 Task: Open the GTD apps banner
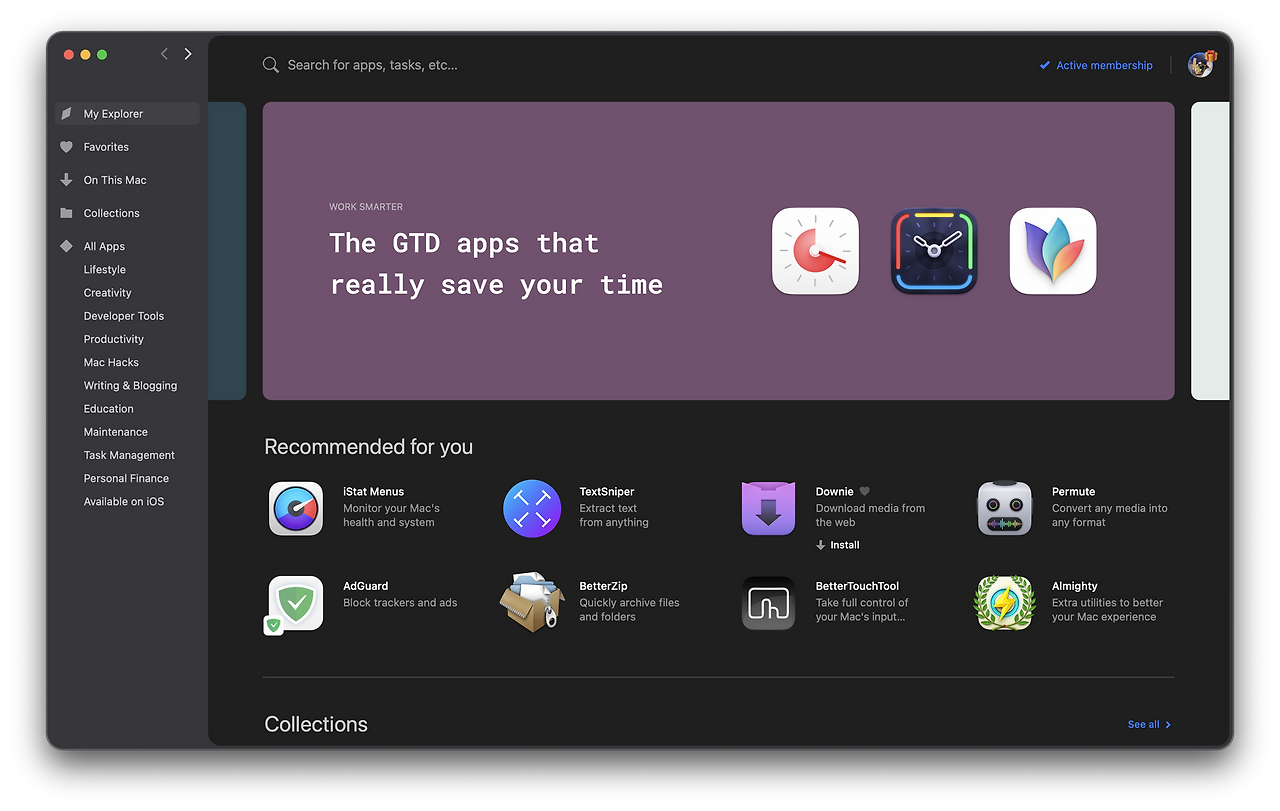point(718,251)
